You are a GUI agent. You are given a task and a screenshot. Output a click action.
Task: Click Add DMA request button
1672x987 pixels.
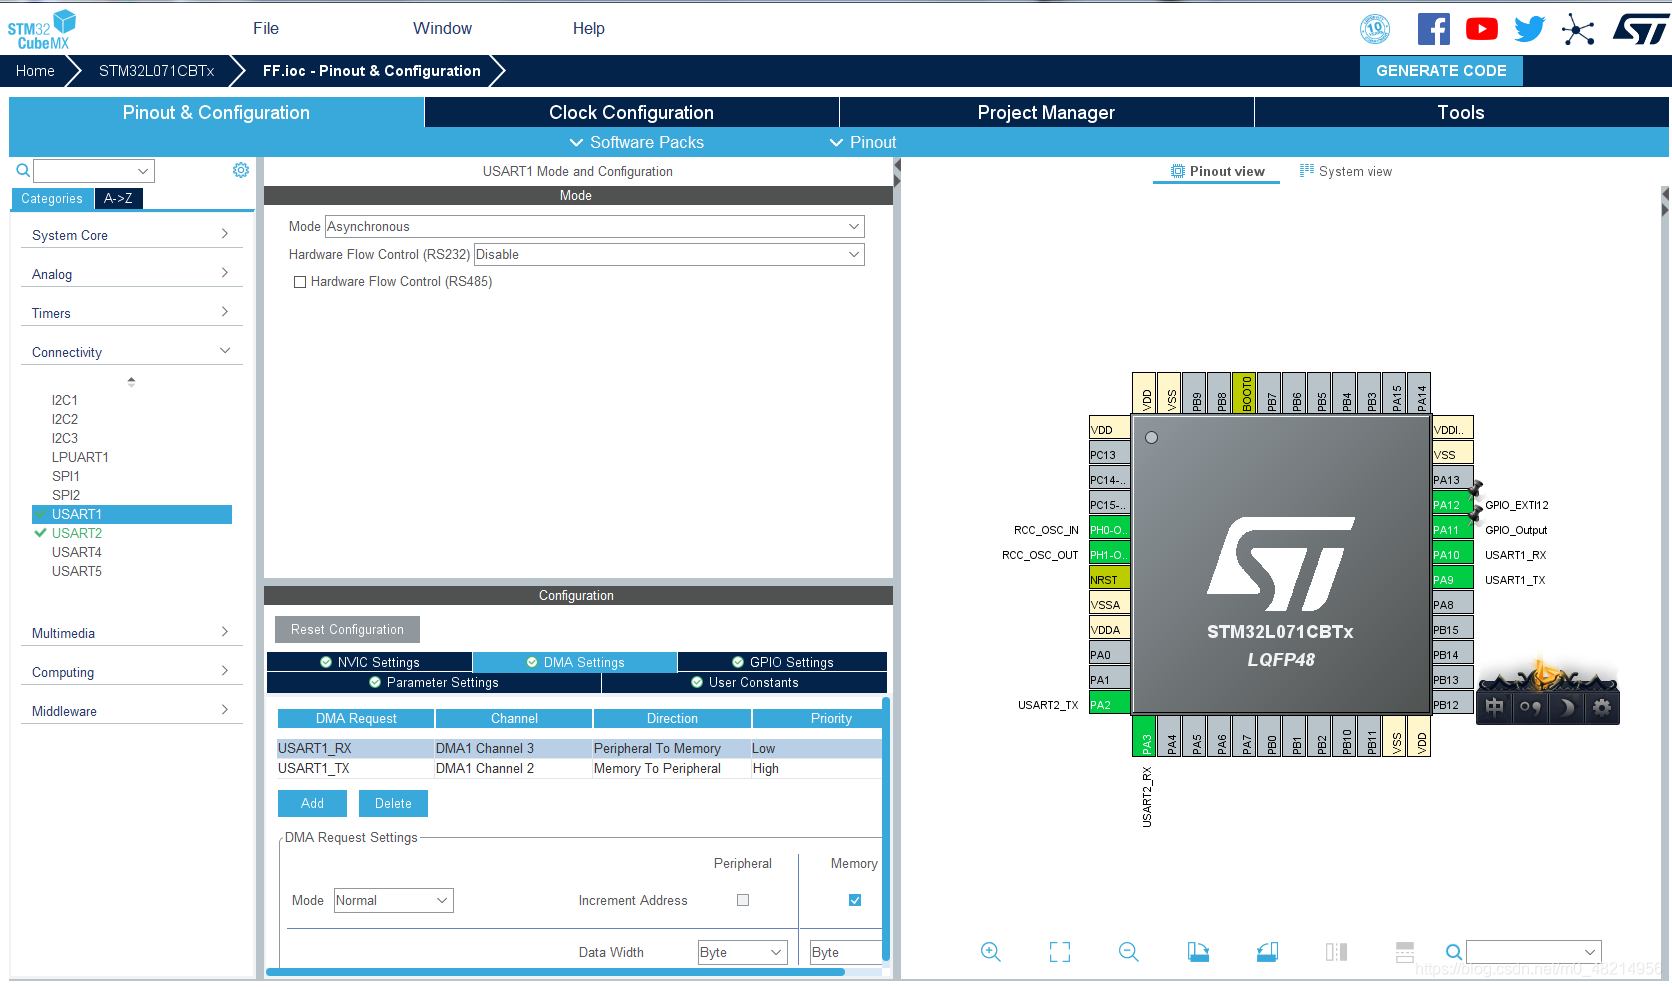(x=312, y=803)
